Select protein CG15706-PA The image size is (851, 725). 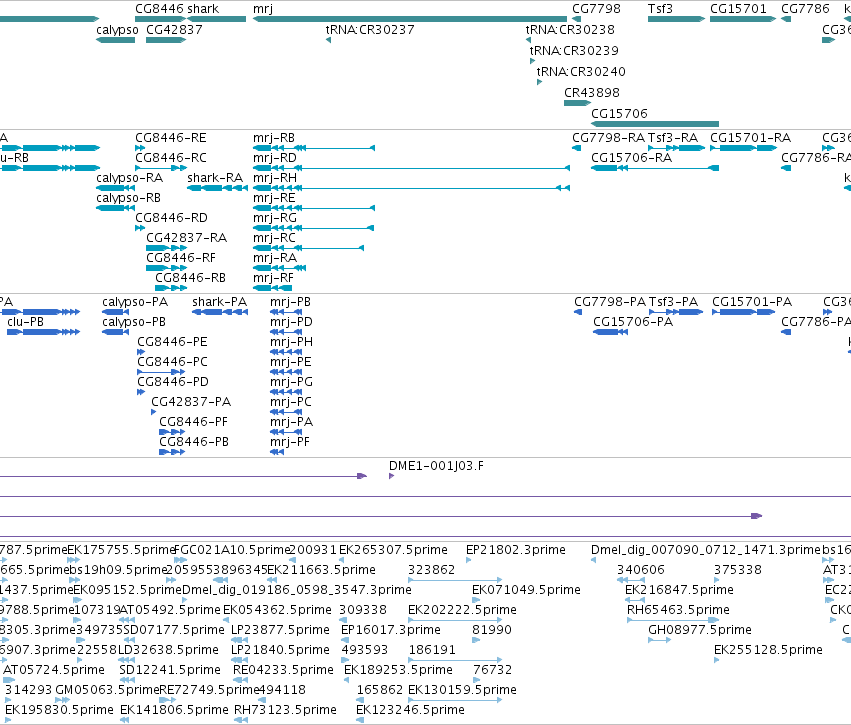pos(611,332)
